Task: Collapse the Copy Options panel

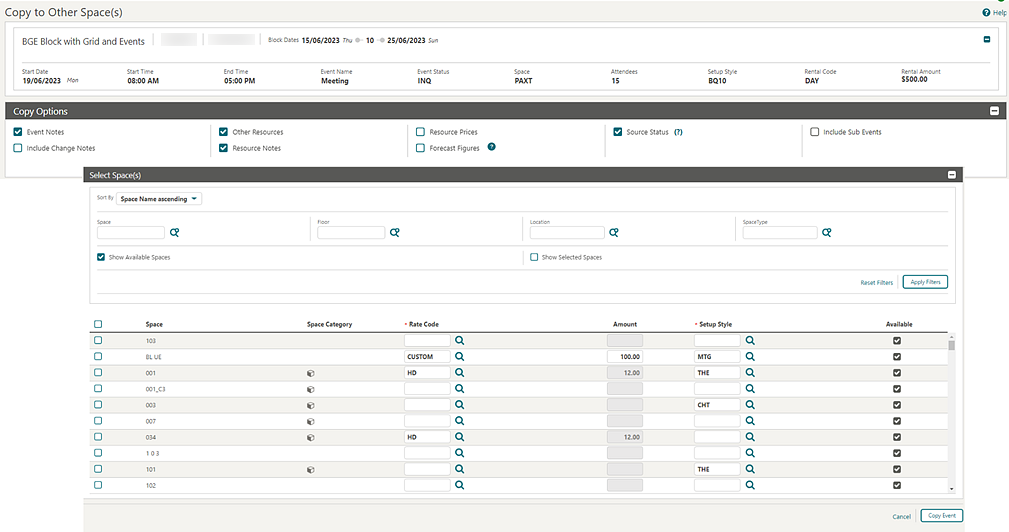Action: [994, 111]
